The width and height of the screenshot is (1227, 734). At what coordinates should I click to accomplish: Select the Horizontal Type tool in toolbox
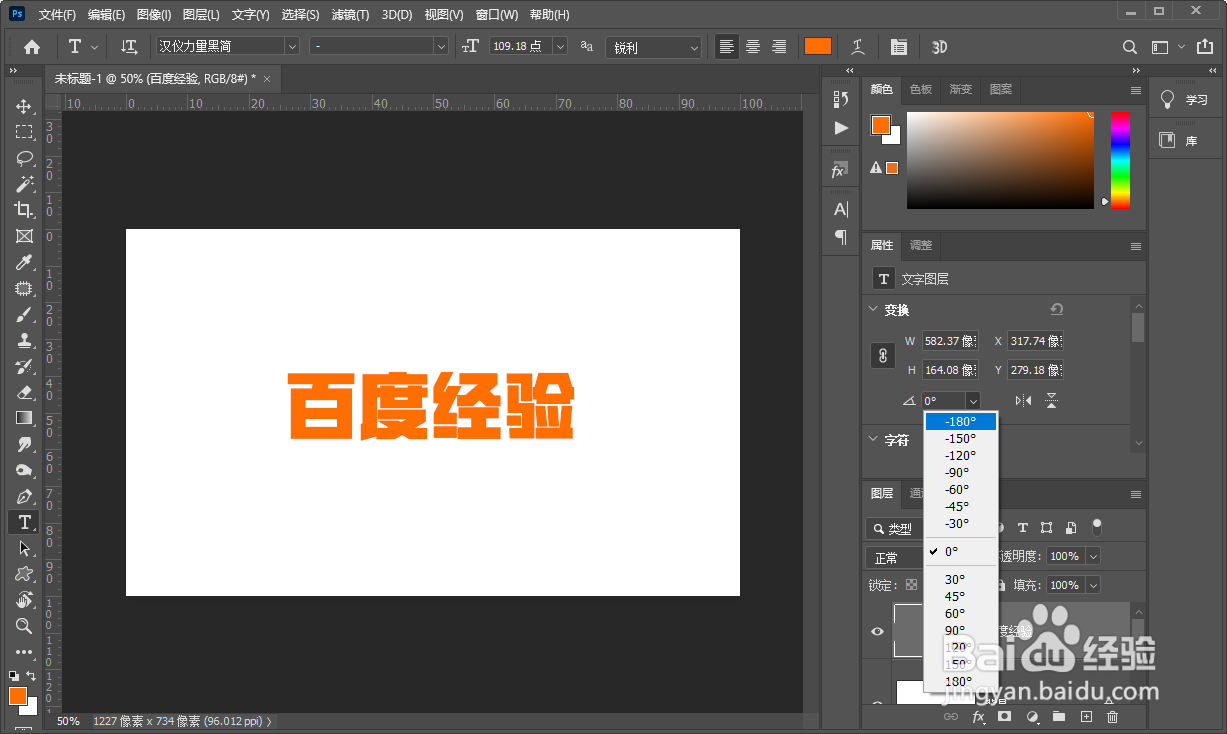[24, 522]
